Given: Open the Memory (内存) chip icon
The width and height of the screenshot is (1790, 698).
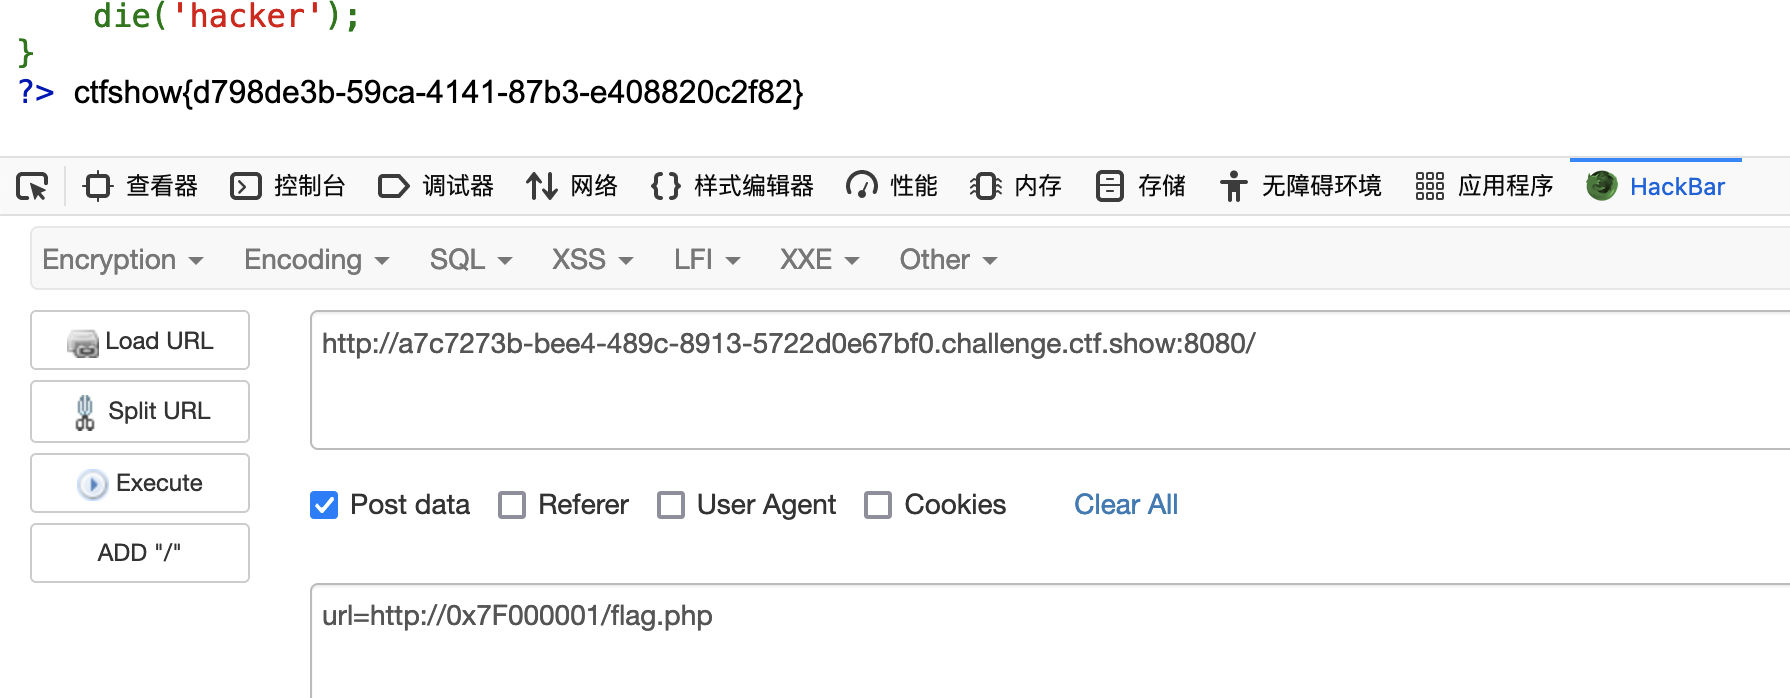Looking at the screenshot, I should click(x=985, y=187).
